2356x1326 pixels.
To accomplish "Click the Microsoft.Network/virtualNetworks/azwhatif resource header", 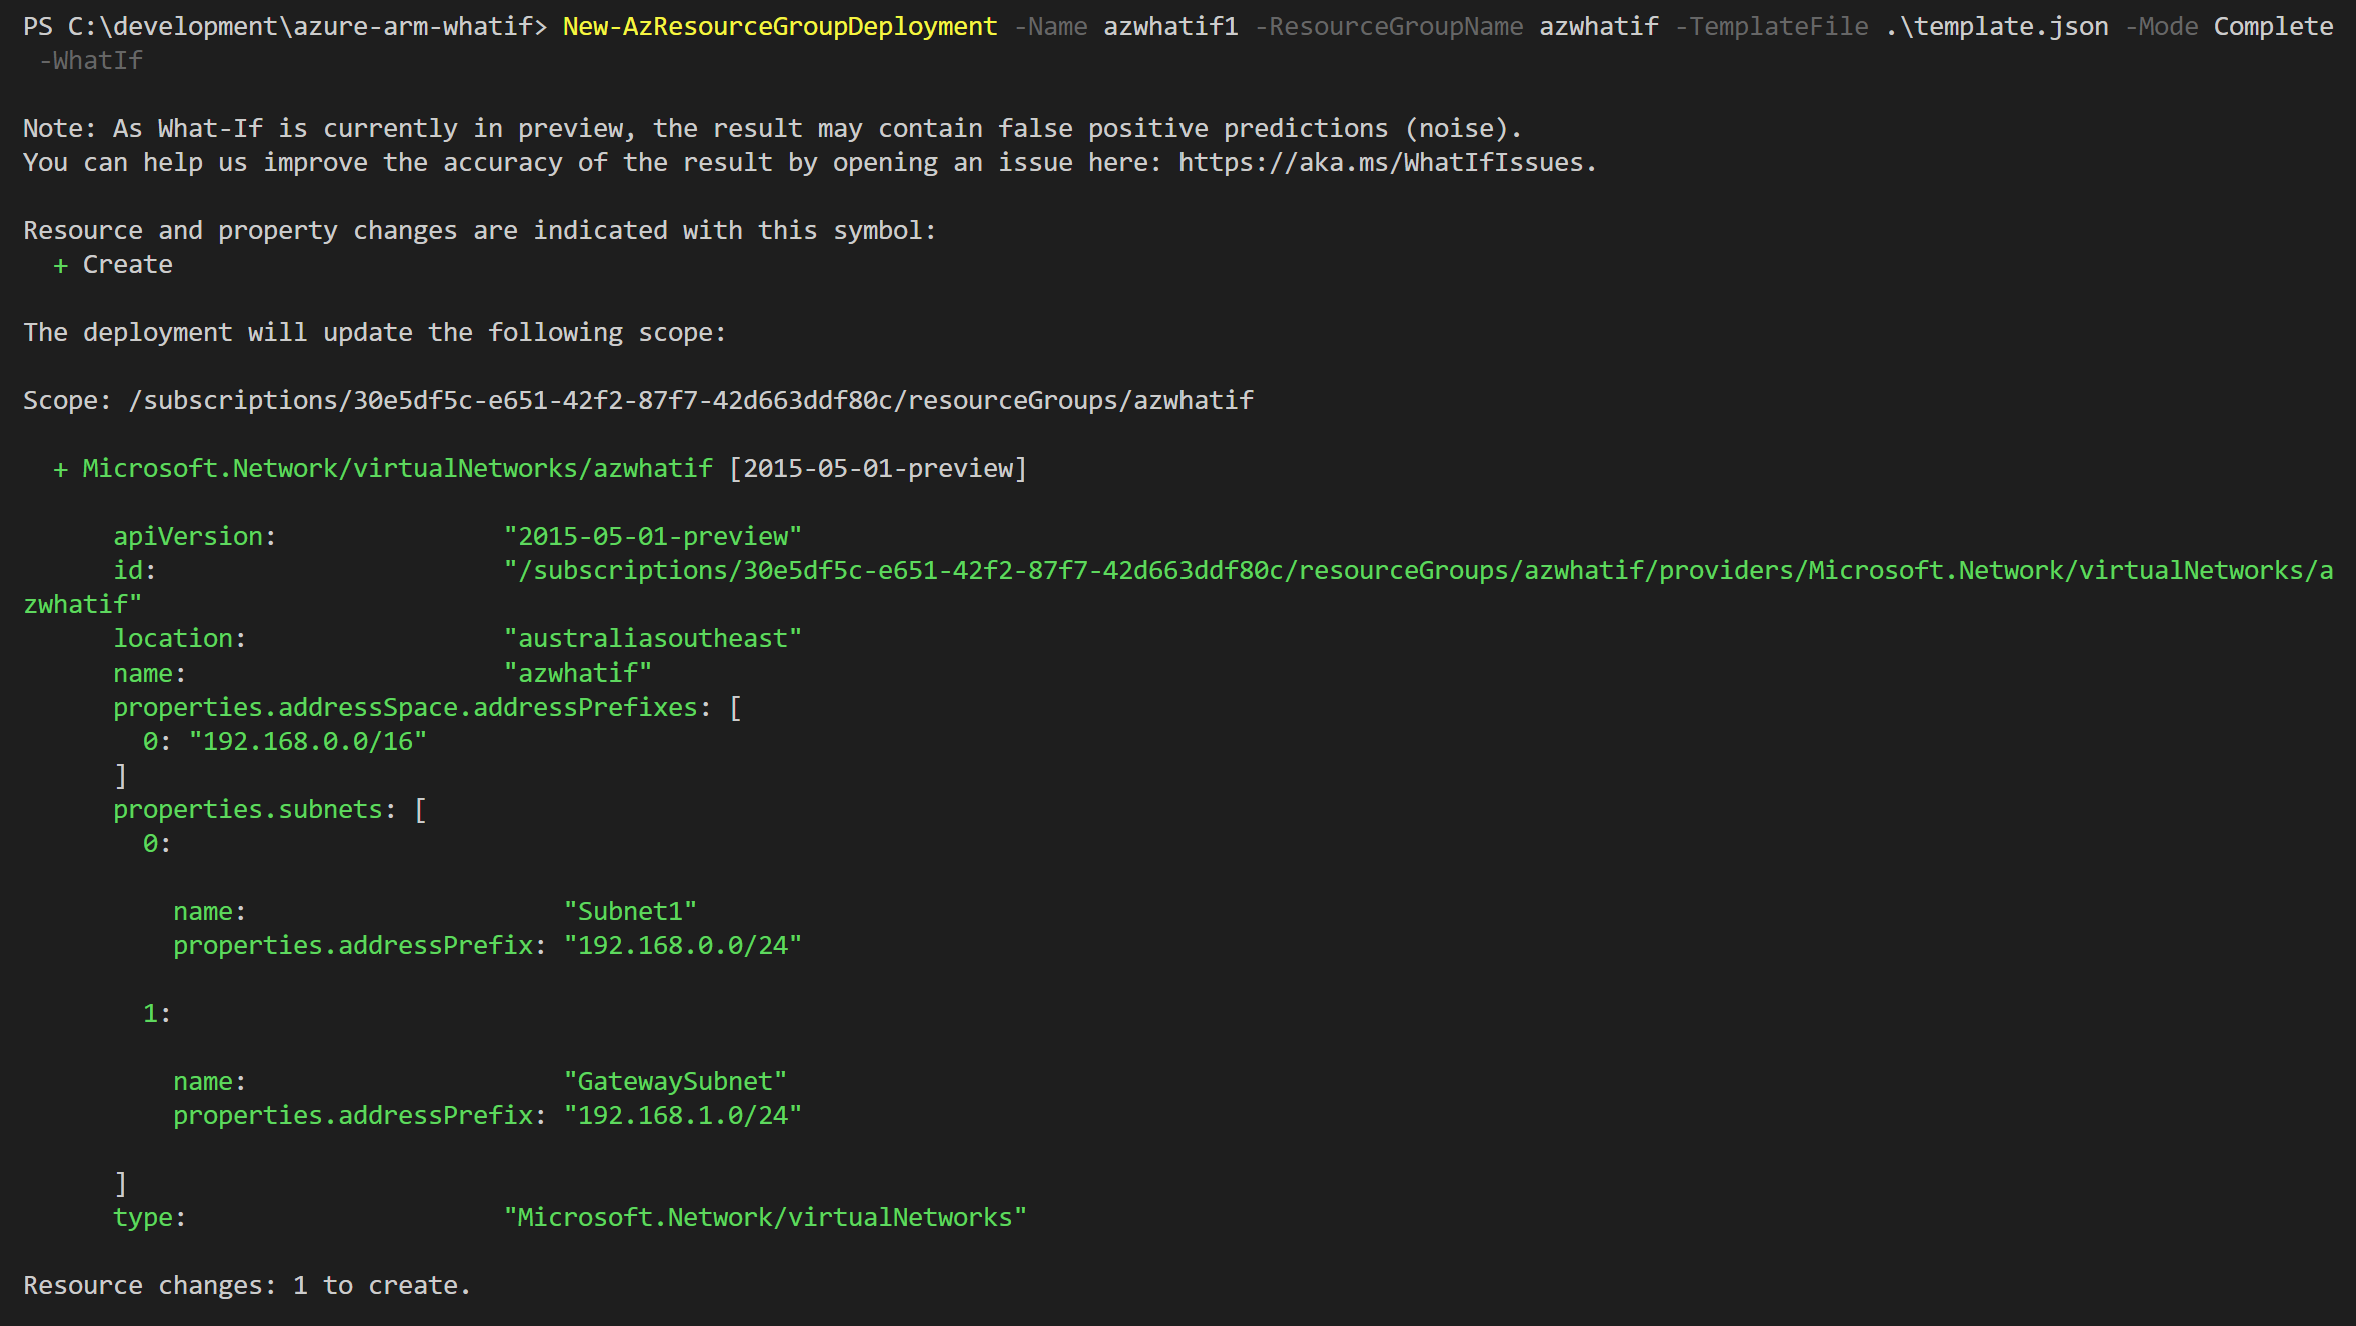I will tap(398, 468).
